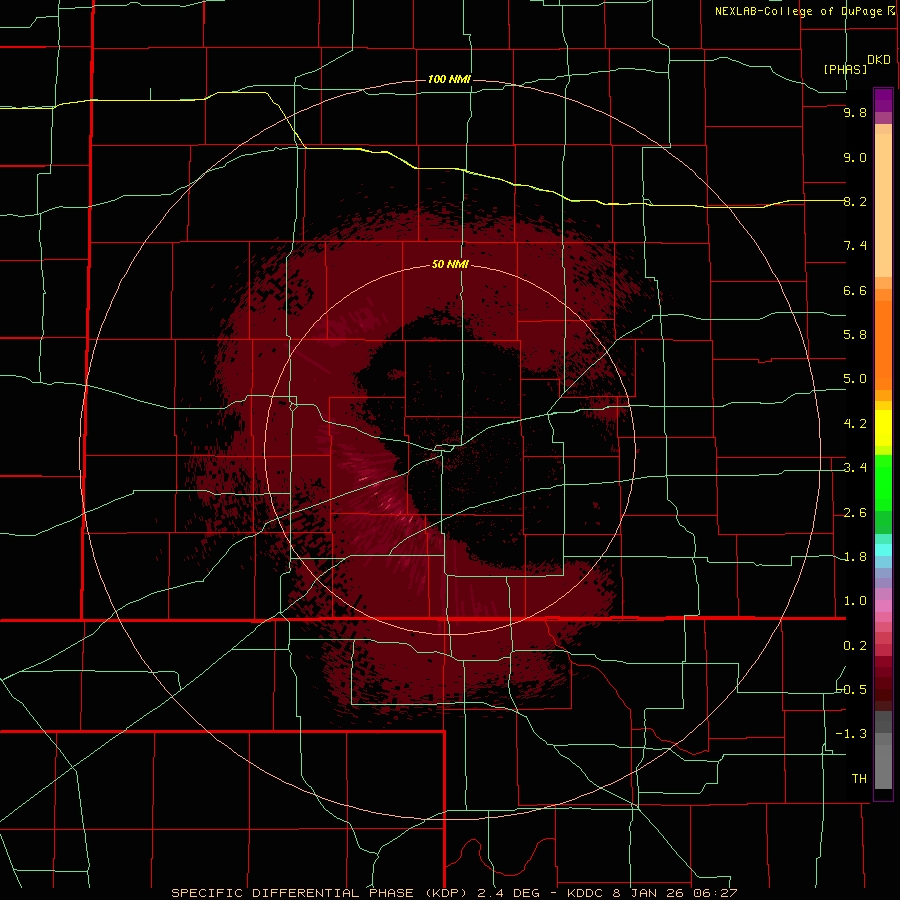This screenshot has height=900, width=900.
Task: Click the 50 NMI range ring label
Action: coord(450,264)
